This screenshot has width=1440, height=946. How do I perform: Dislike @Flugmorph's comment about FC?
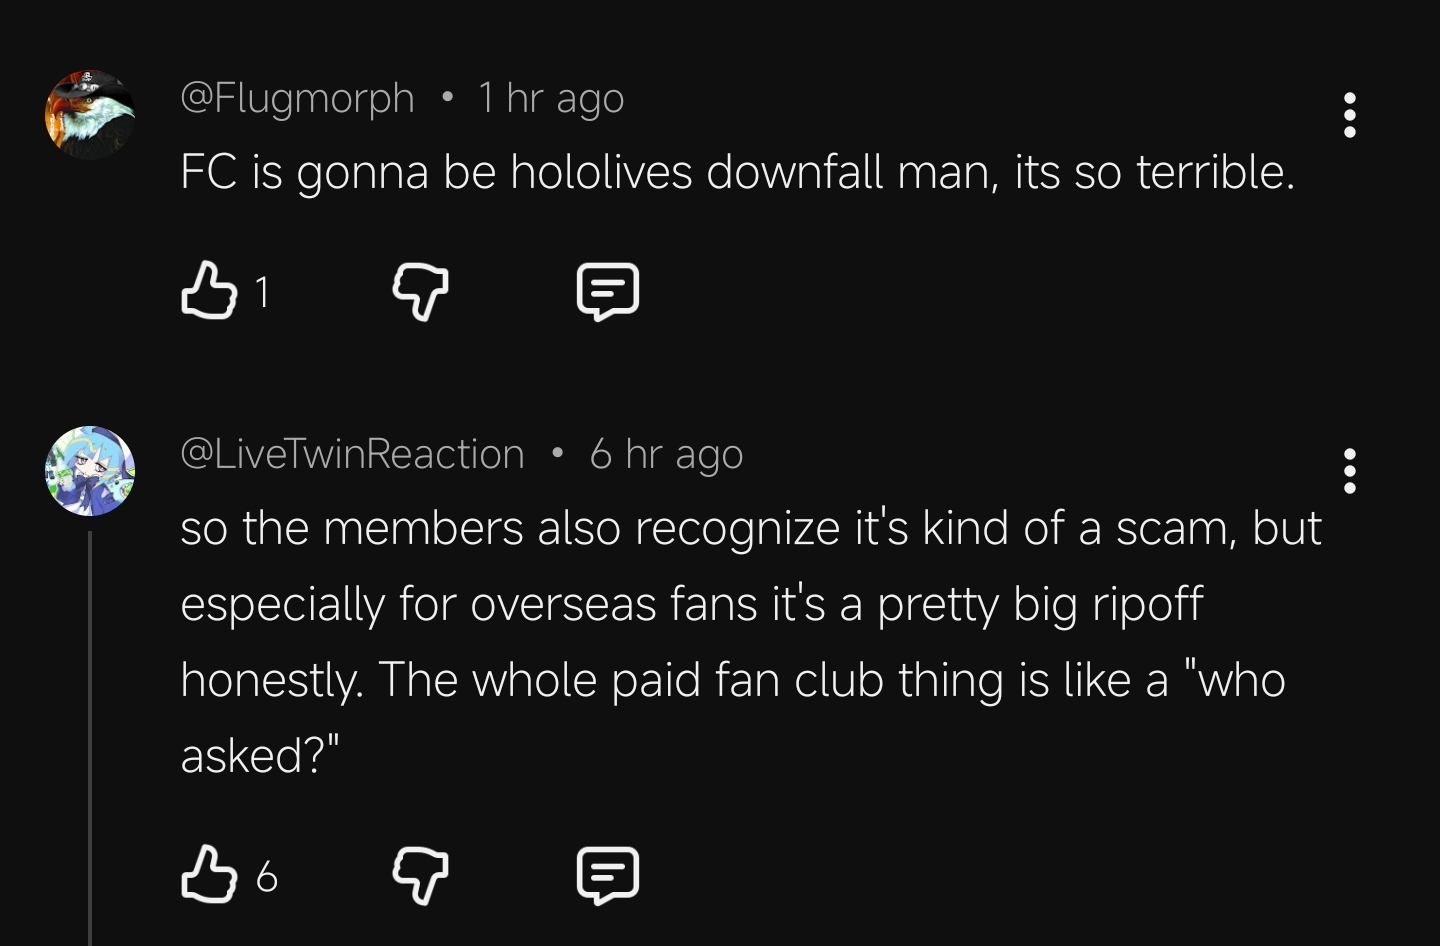(420, 291)
